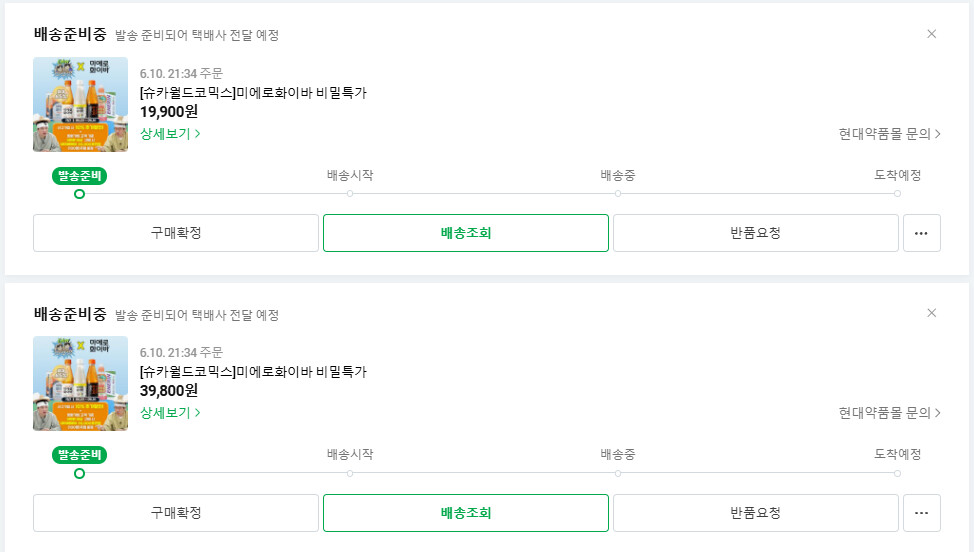Click the product title of the 39,800원 order

coord(253,372)
